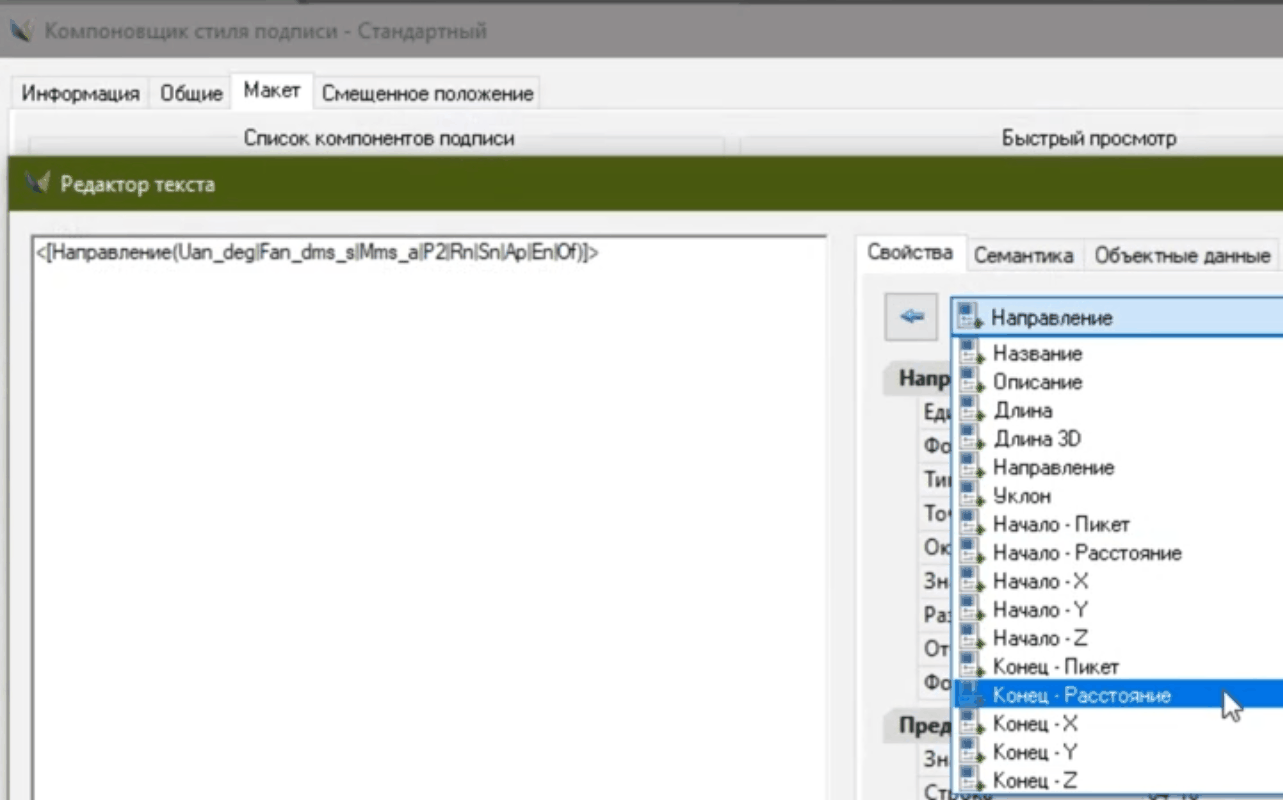Click inside the label text editor area

(430, 500)
